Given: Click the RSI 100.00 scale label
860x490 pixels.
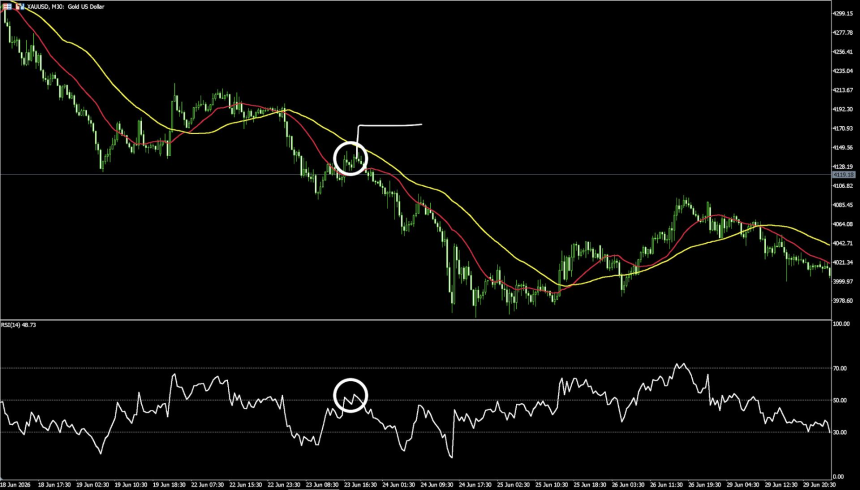Looking at the screenshot, I should tap(841, 324).
